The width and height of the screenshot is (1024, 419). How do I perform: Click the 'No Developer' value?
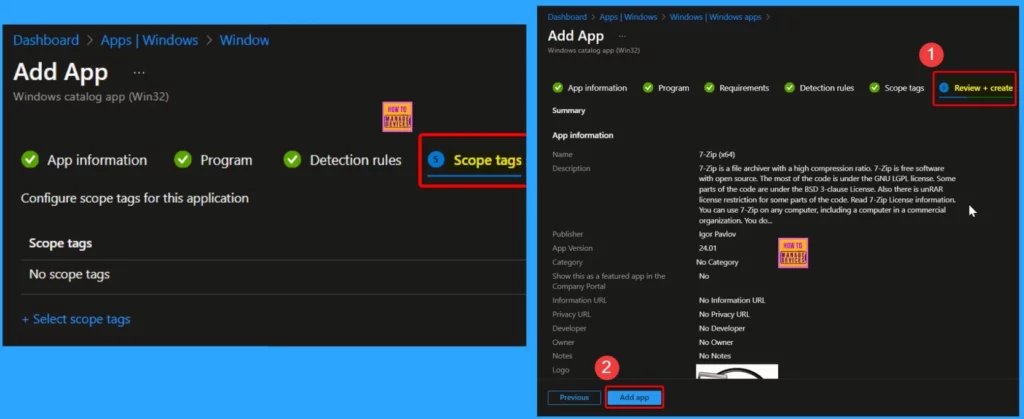tap(722, 328)
